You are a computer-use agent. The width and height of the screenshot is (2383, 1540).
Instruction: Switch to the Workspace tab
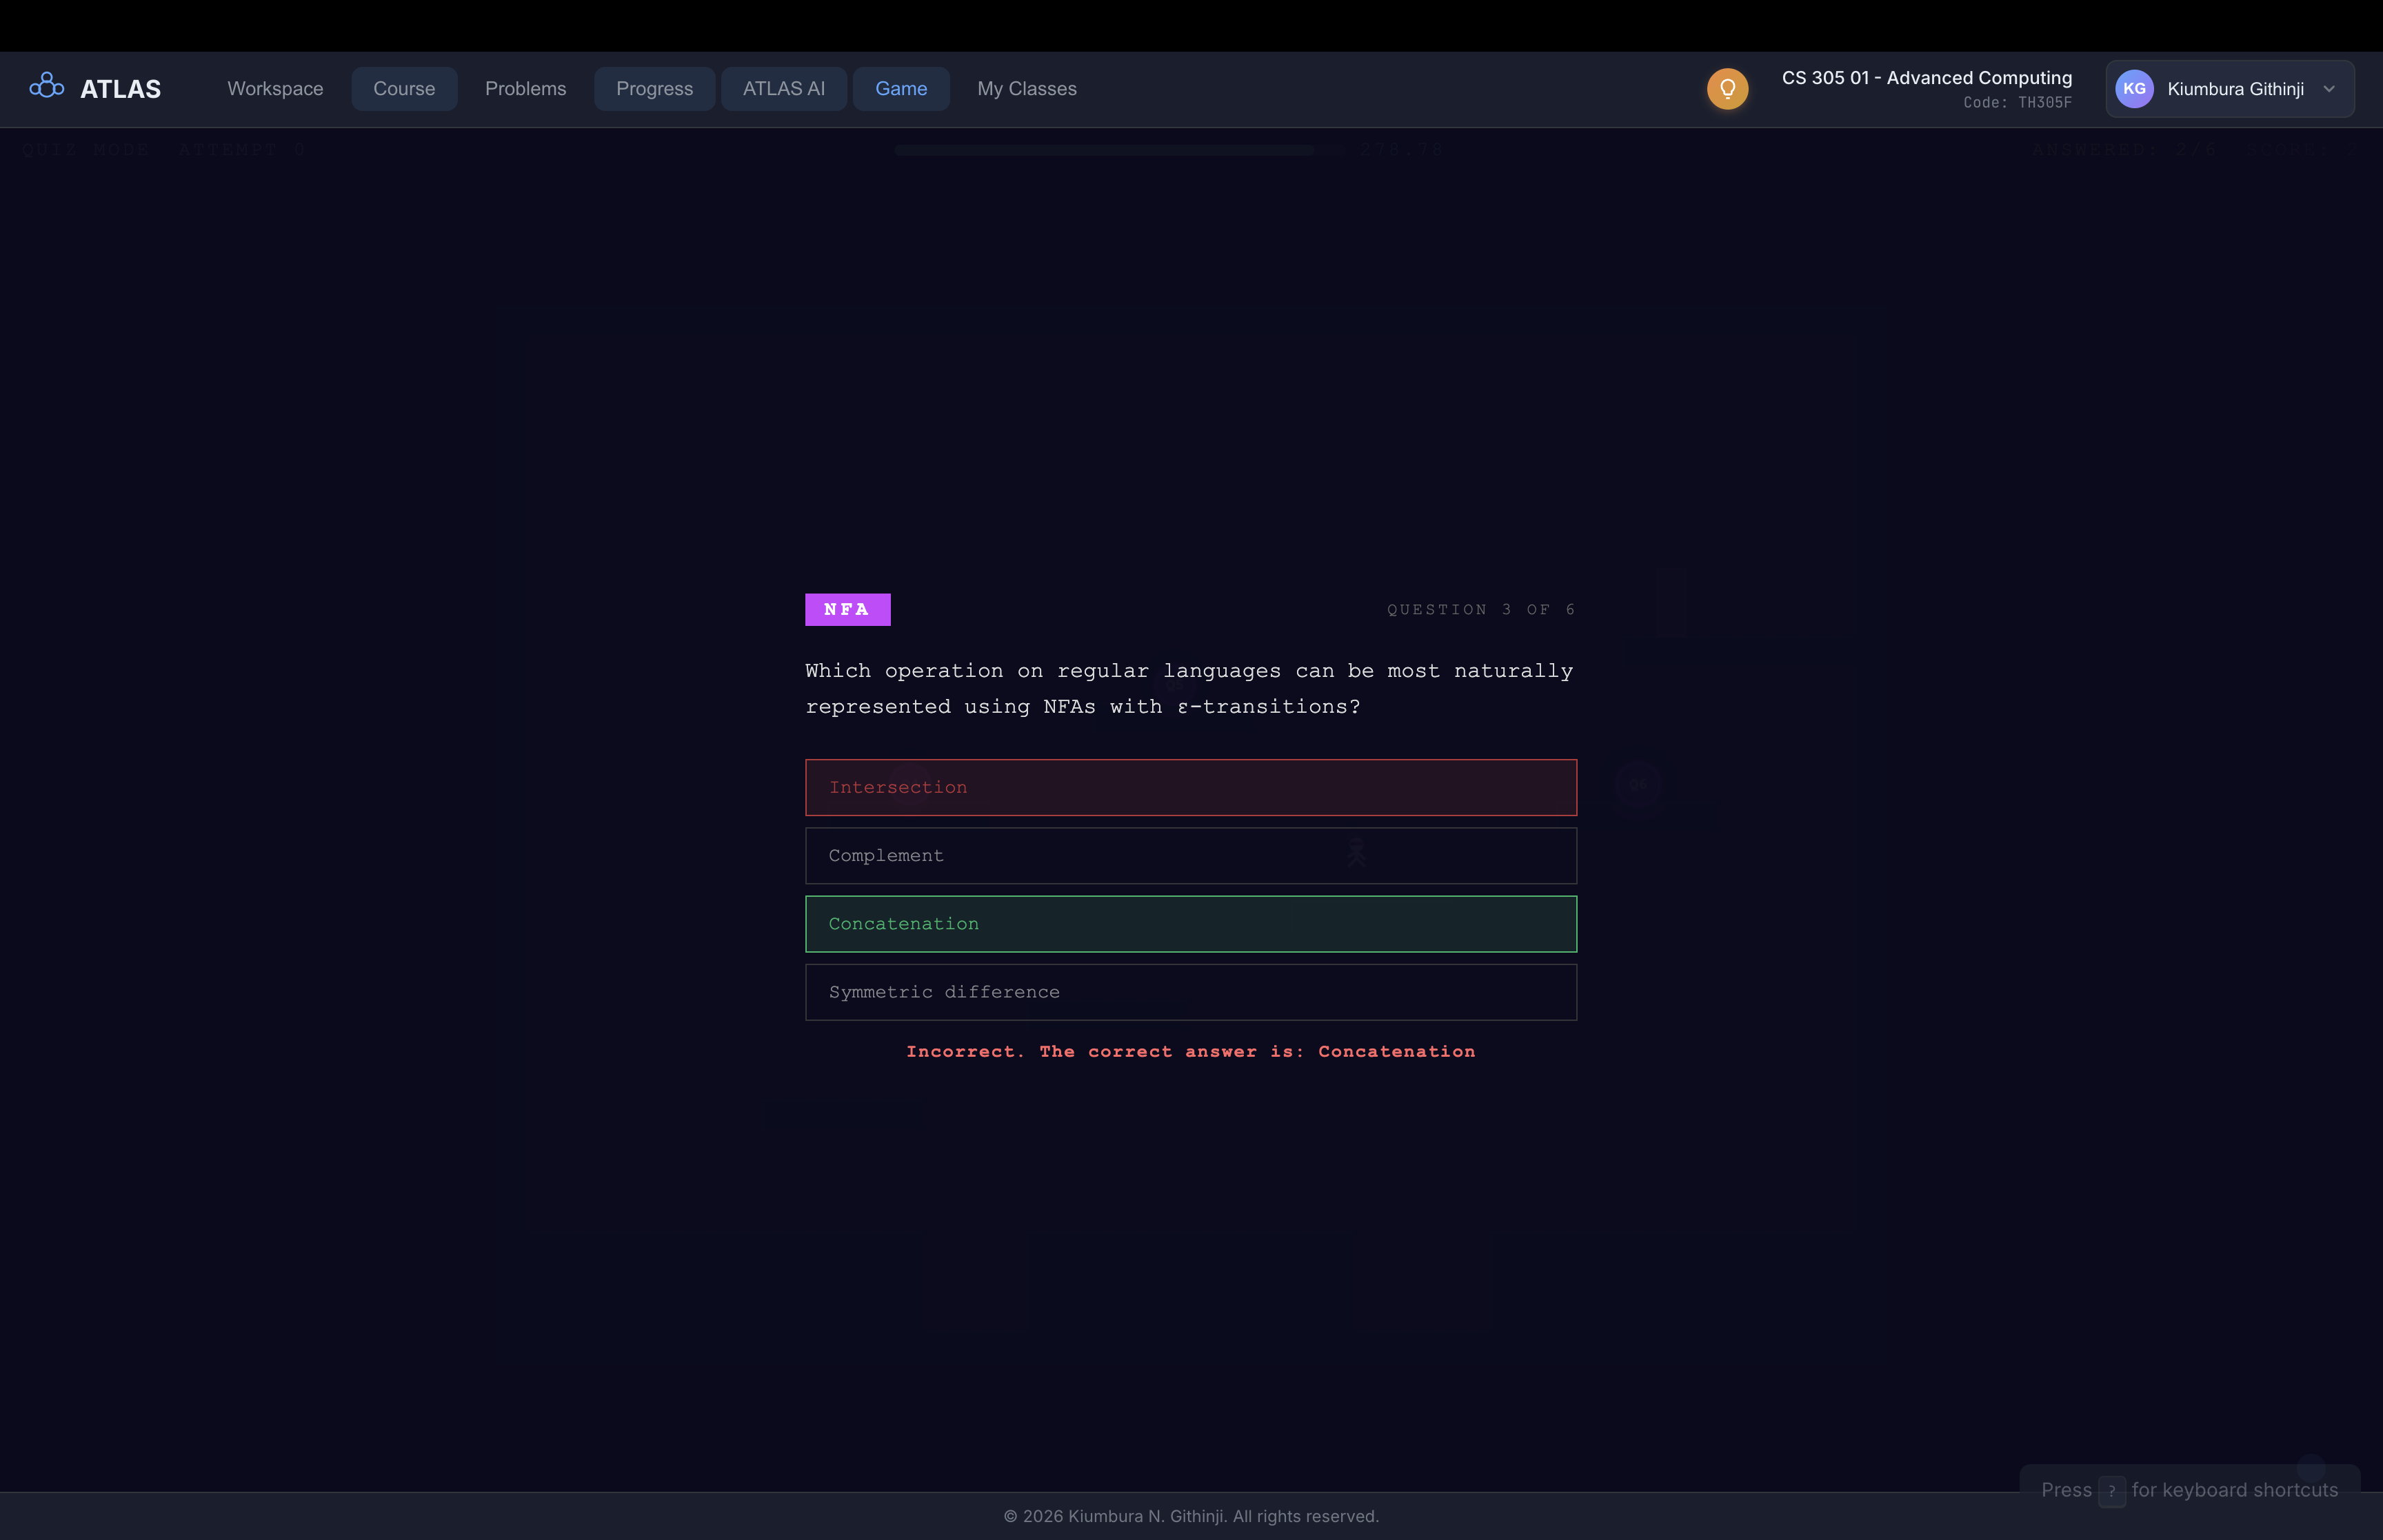coord(275,89)
